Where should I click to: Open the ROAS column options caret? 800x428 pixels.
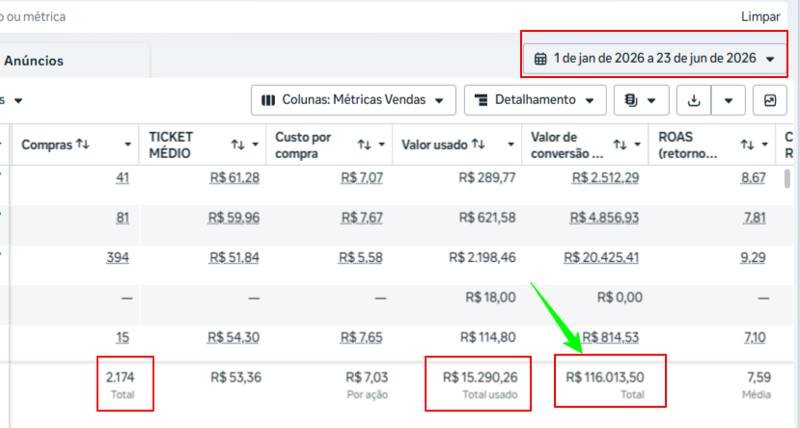[x=765, y=145]
